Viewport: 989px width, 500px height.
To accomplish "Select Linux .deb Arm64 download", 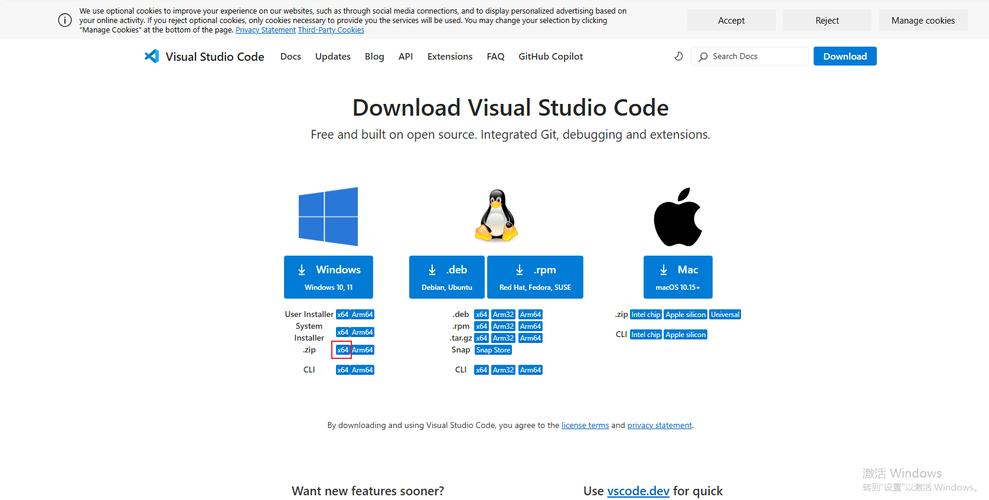I will [x=530, y=315].
